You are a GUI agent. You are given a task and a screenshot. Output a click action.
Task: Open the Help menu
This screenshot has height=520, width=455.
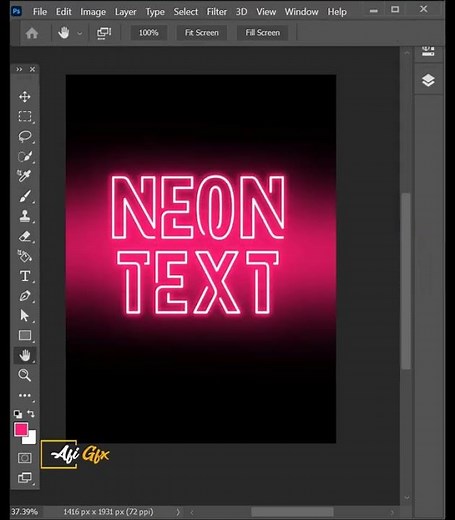(337, 12)
